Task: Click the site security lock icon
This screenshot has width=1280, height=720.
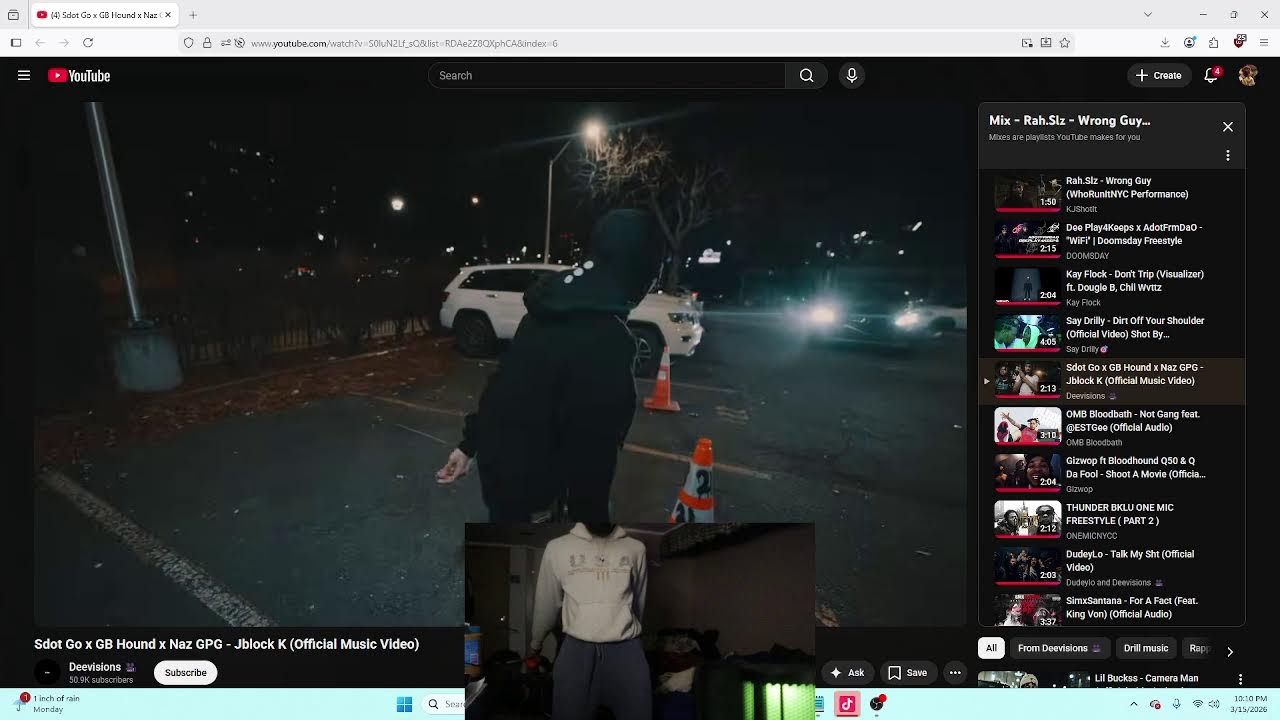Action: (207, 43)
